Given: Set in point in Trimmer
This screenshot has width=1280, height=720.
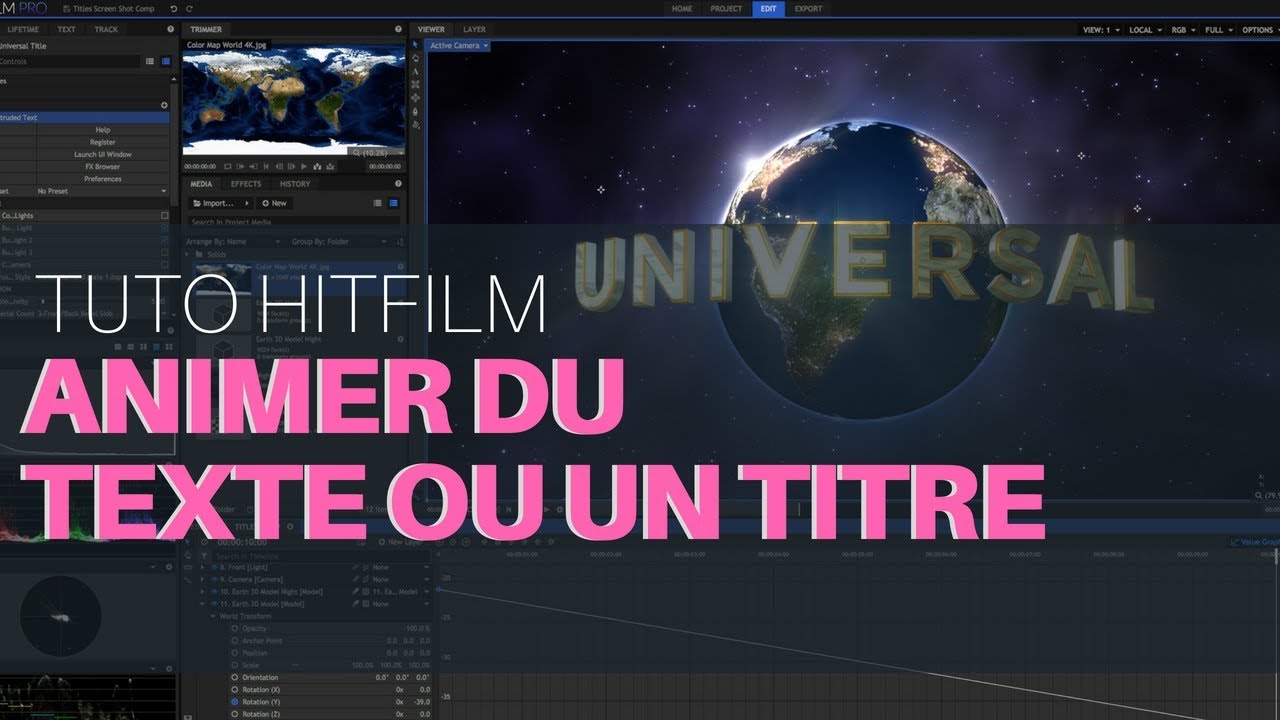Looking at the screenshot, I should 240,166.
